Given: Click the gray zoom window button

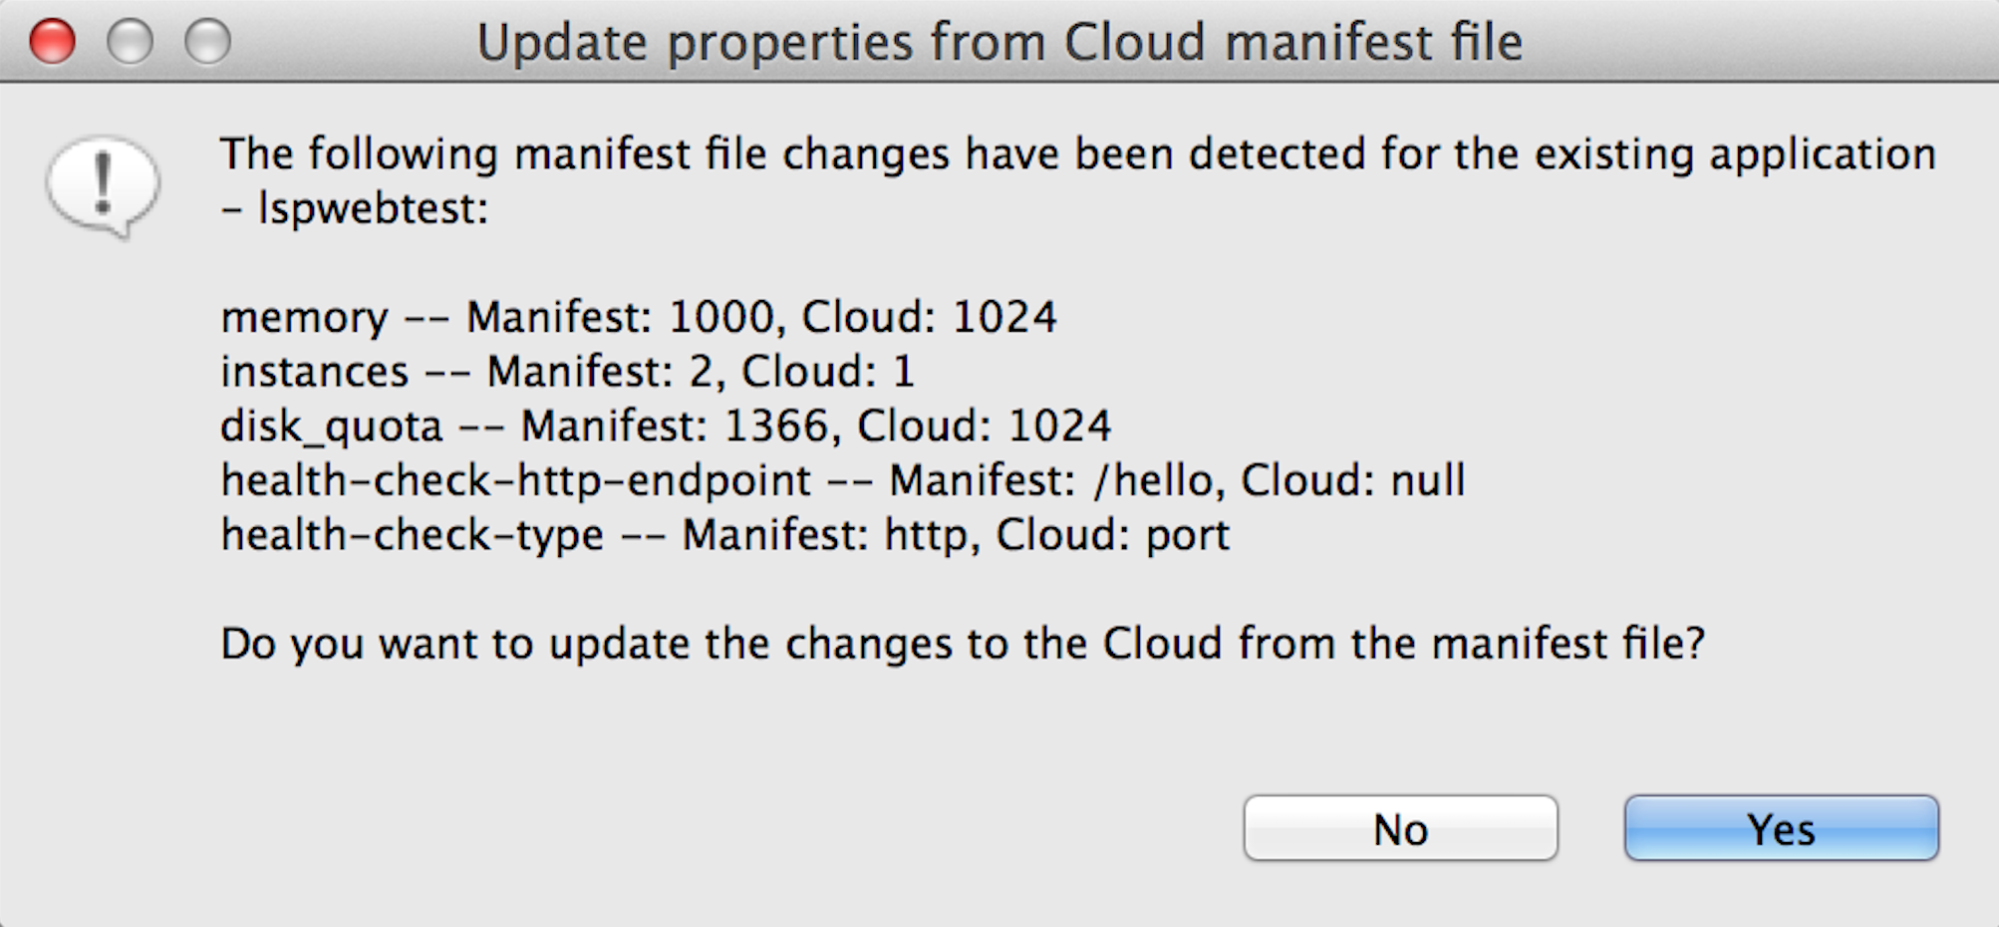Looking at the screenshot, I should 208,42.
